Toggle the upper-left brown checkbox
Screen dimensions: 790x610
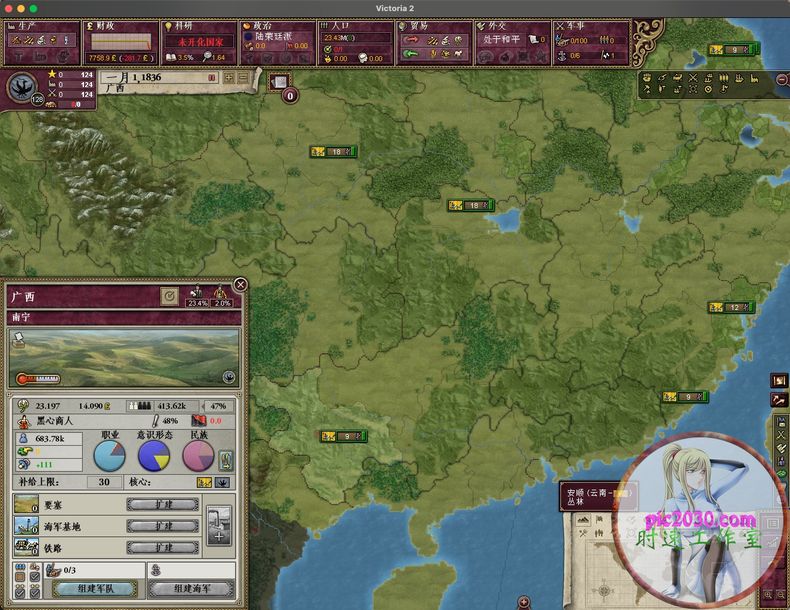pos(20,577)
